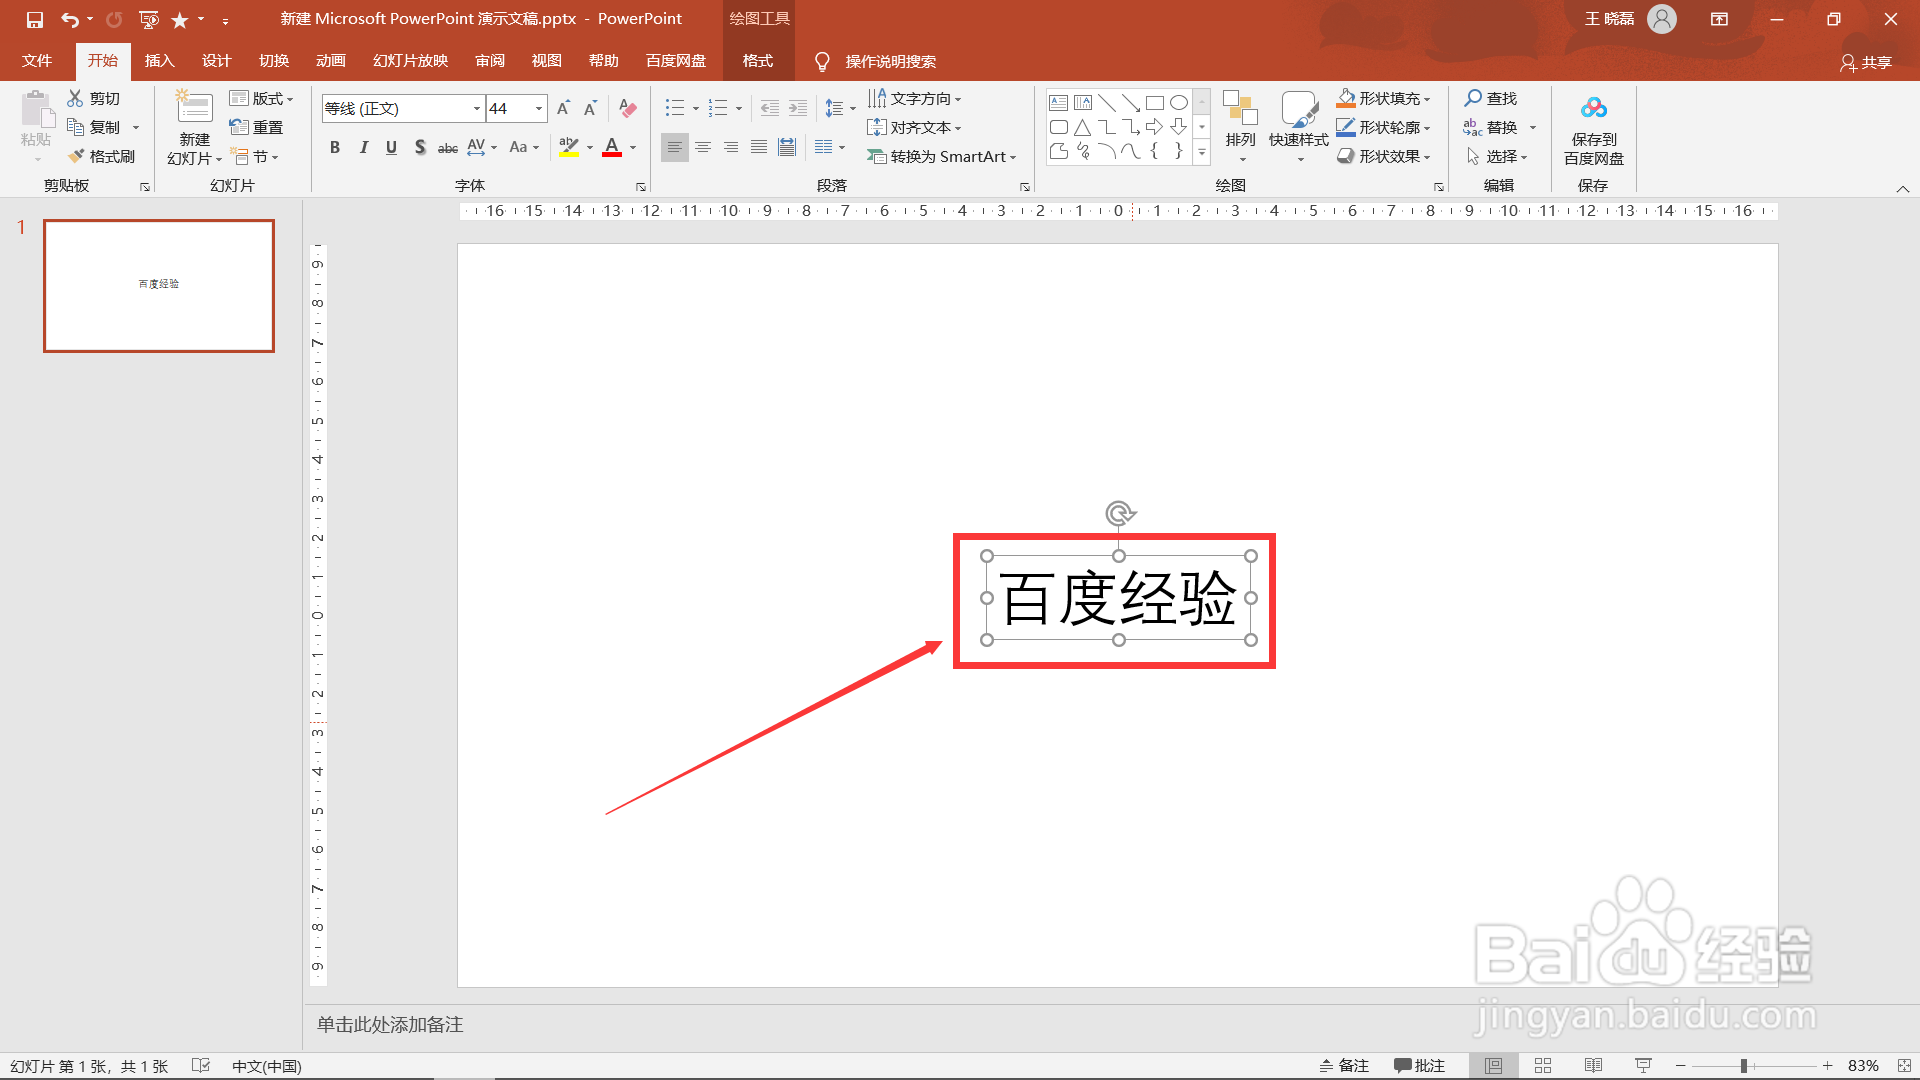Toggle align text left
1920x1080 pixels.
point(675,147)
